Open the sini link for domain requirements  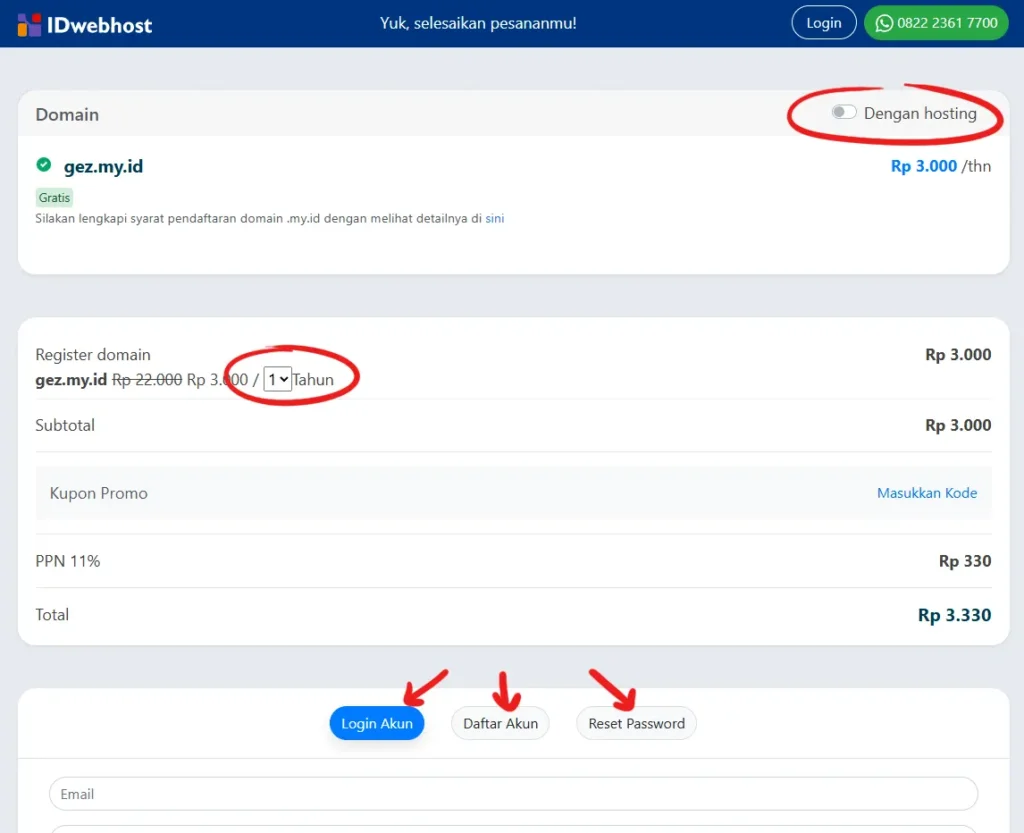494,219
